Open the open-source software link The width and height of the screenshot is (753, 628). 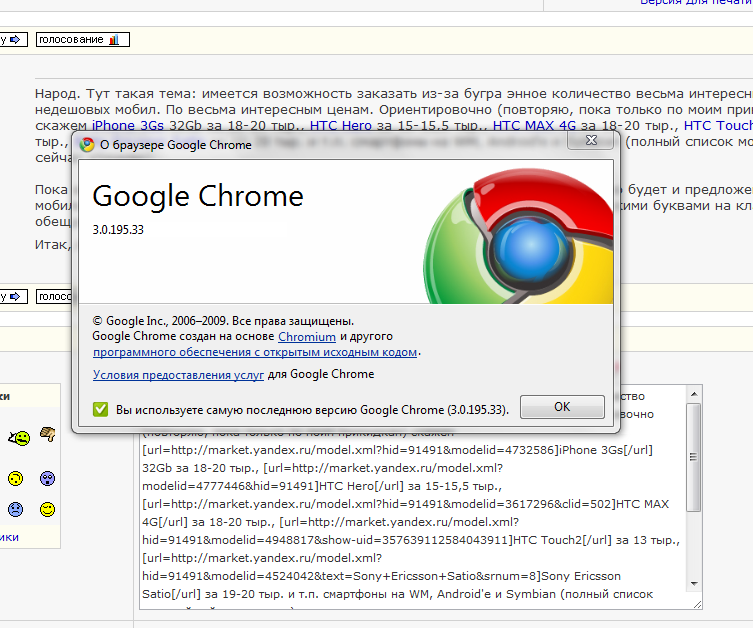[256, 352]
